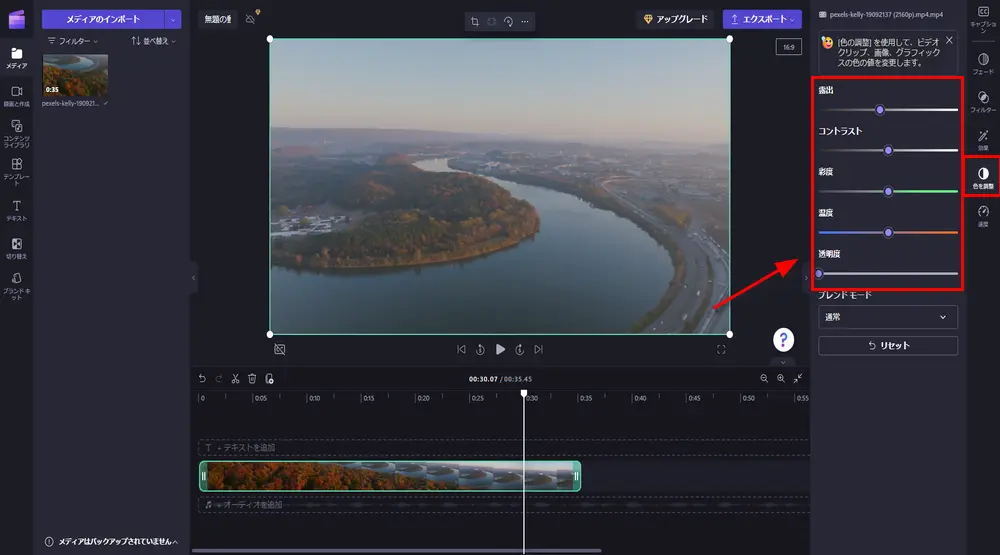Split the clip with the scissors tool
1000x555 pixels.
(235, 379)
